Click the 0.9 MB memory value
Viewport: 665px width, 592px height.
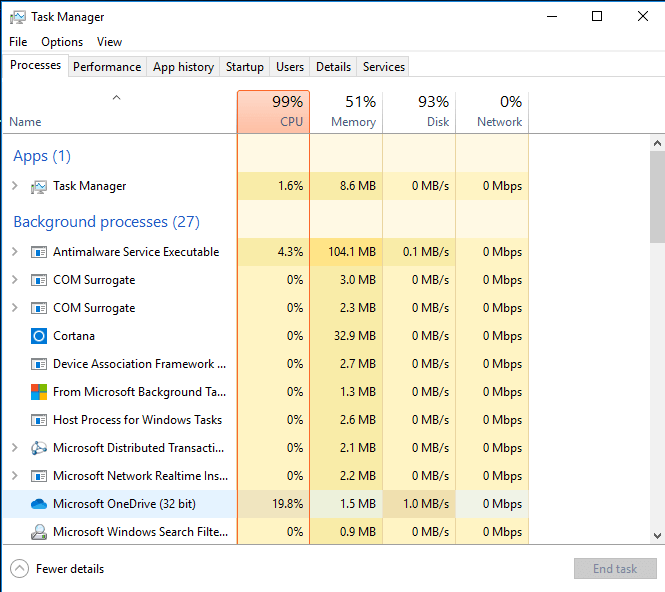point(358,532)
